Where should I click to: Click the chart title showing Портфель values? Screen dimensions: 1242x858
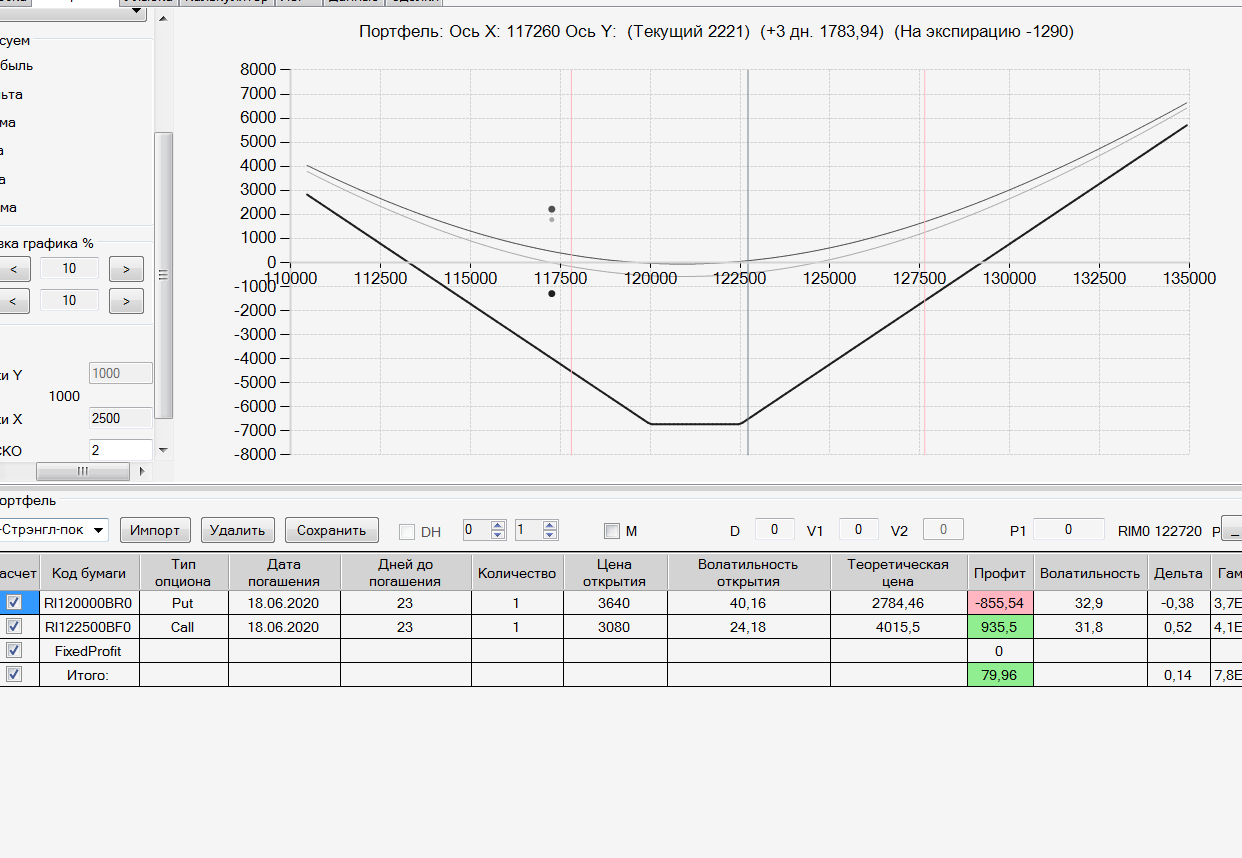point(716,32)
